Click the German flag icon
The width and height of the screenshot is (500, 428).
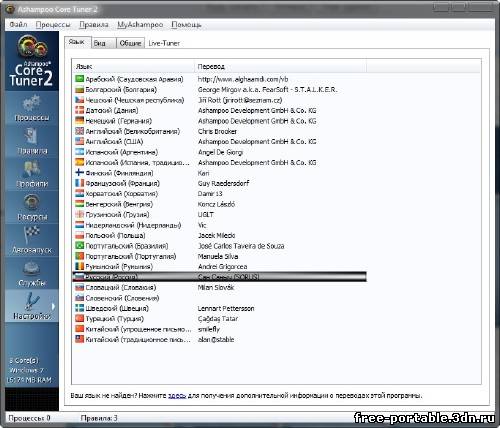pos(79,121)
